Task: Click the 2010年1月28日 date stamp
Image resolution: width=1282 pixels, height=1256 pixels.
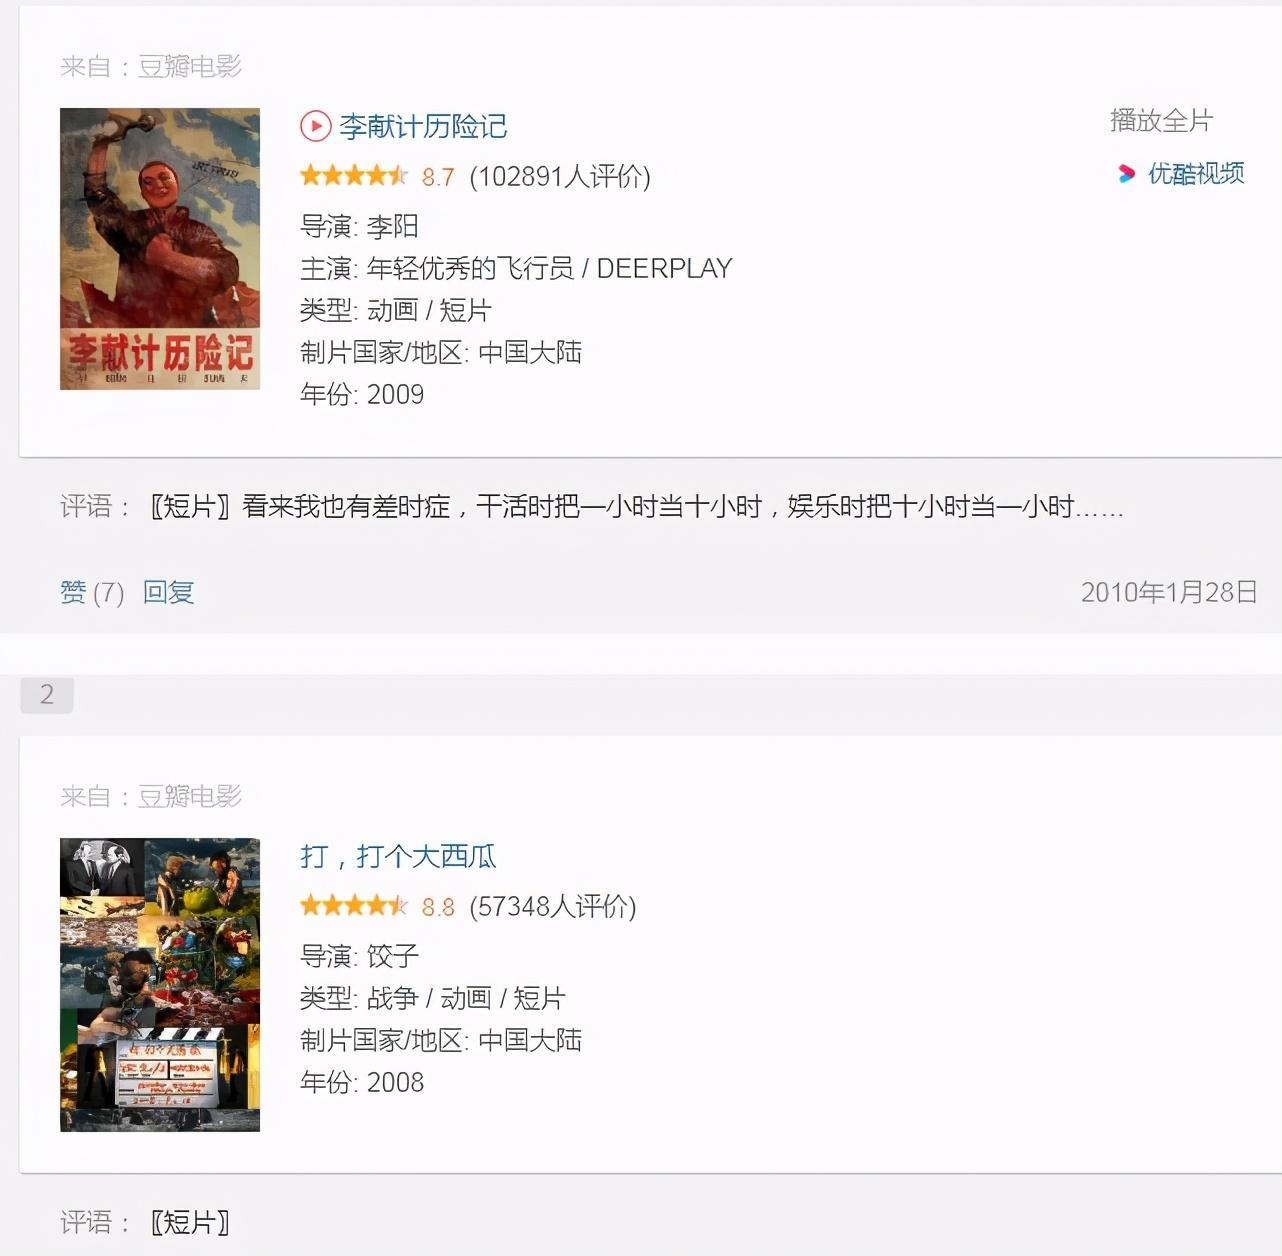Action: click(1169, 592)
